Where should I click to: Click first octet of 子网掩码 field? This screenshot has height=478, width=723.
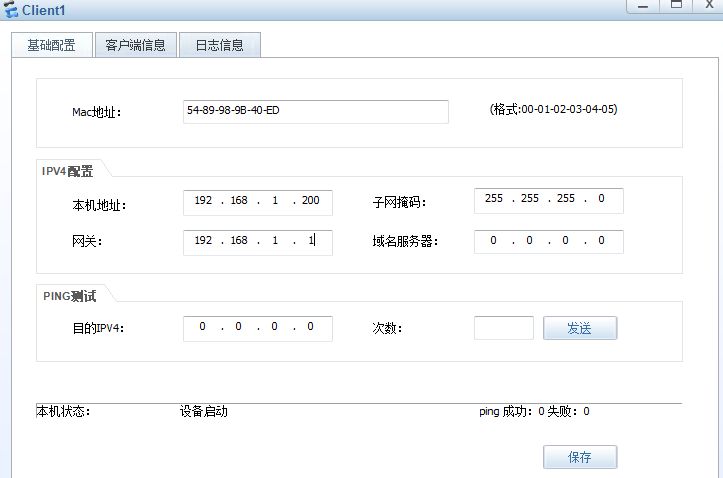494,199
